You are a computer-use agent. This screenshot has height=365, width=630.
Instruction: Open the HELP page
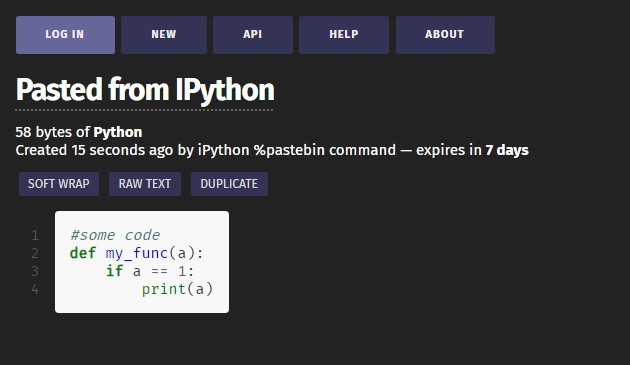(344, 35)
